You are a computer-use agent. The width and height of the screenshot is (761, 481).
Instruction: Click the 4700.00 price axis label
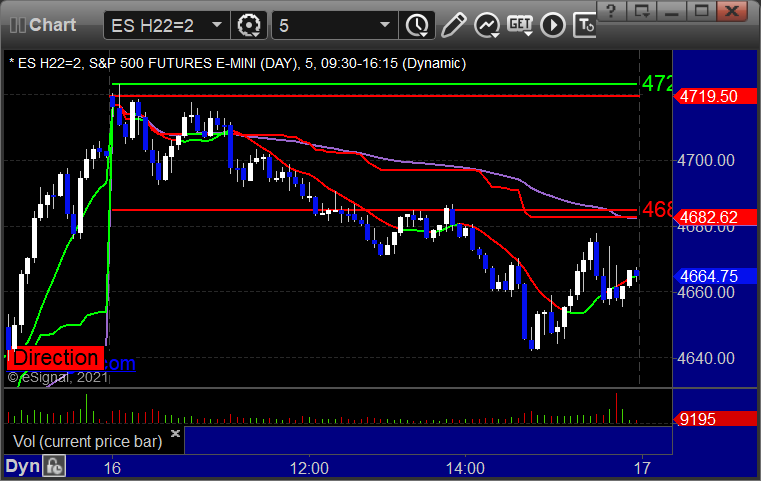706,161
